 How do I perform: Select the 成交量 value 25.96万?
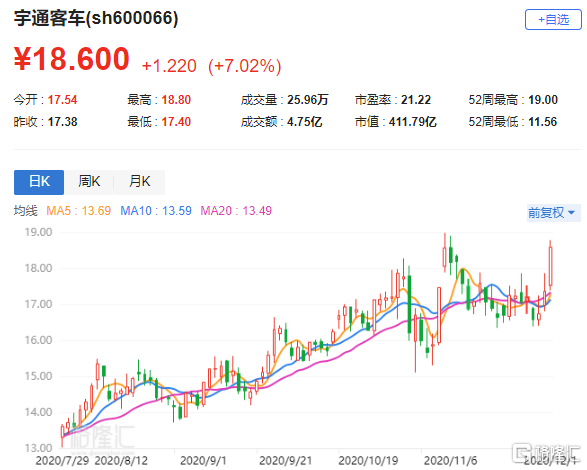coord(308,100)
